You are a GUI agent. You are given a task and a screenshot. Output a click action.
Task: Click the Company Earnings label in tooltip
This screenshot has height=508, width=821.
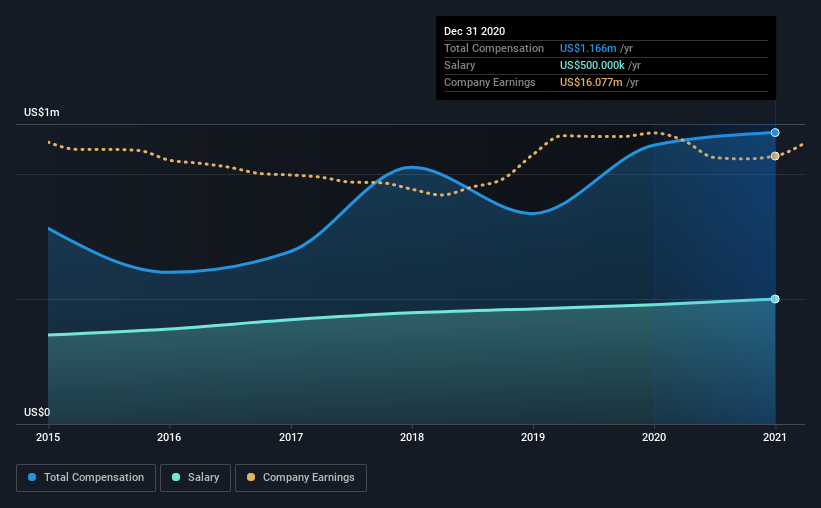490,82
